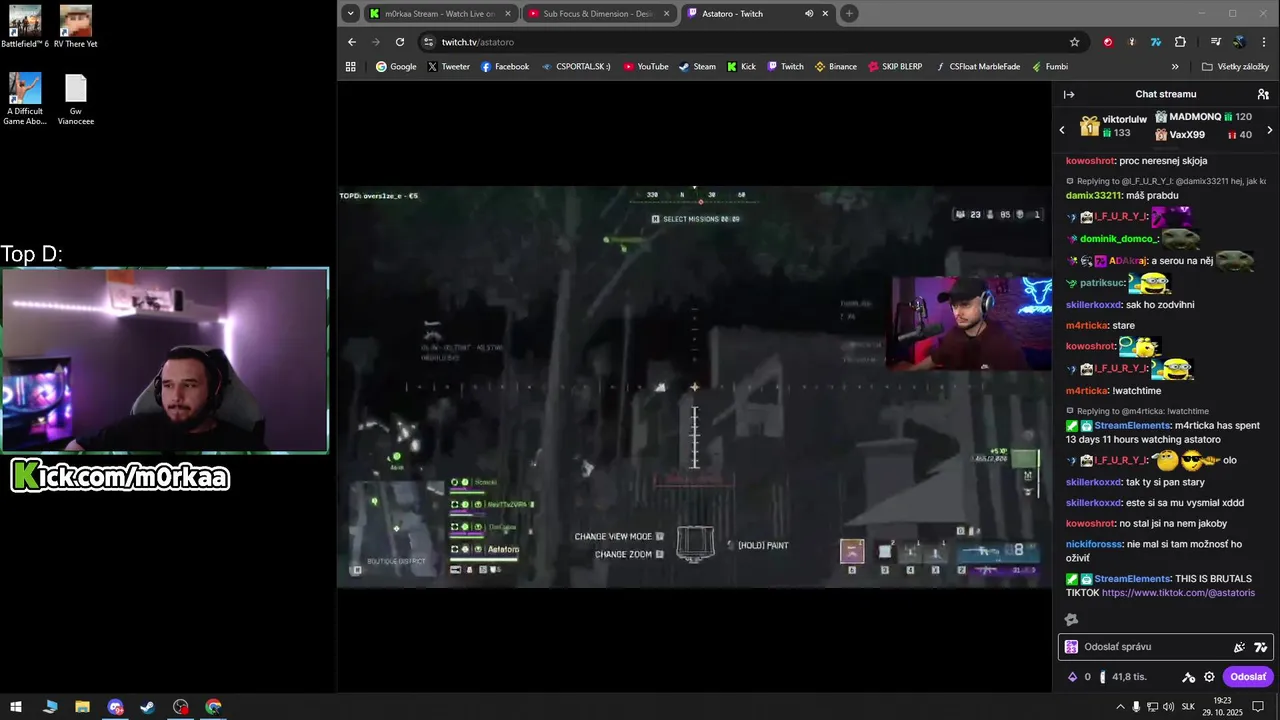
Task: Go back to the previous page
Action: [x=352, y=42]
